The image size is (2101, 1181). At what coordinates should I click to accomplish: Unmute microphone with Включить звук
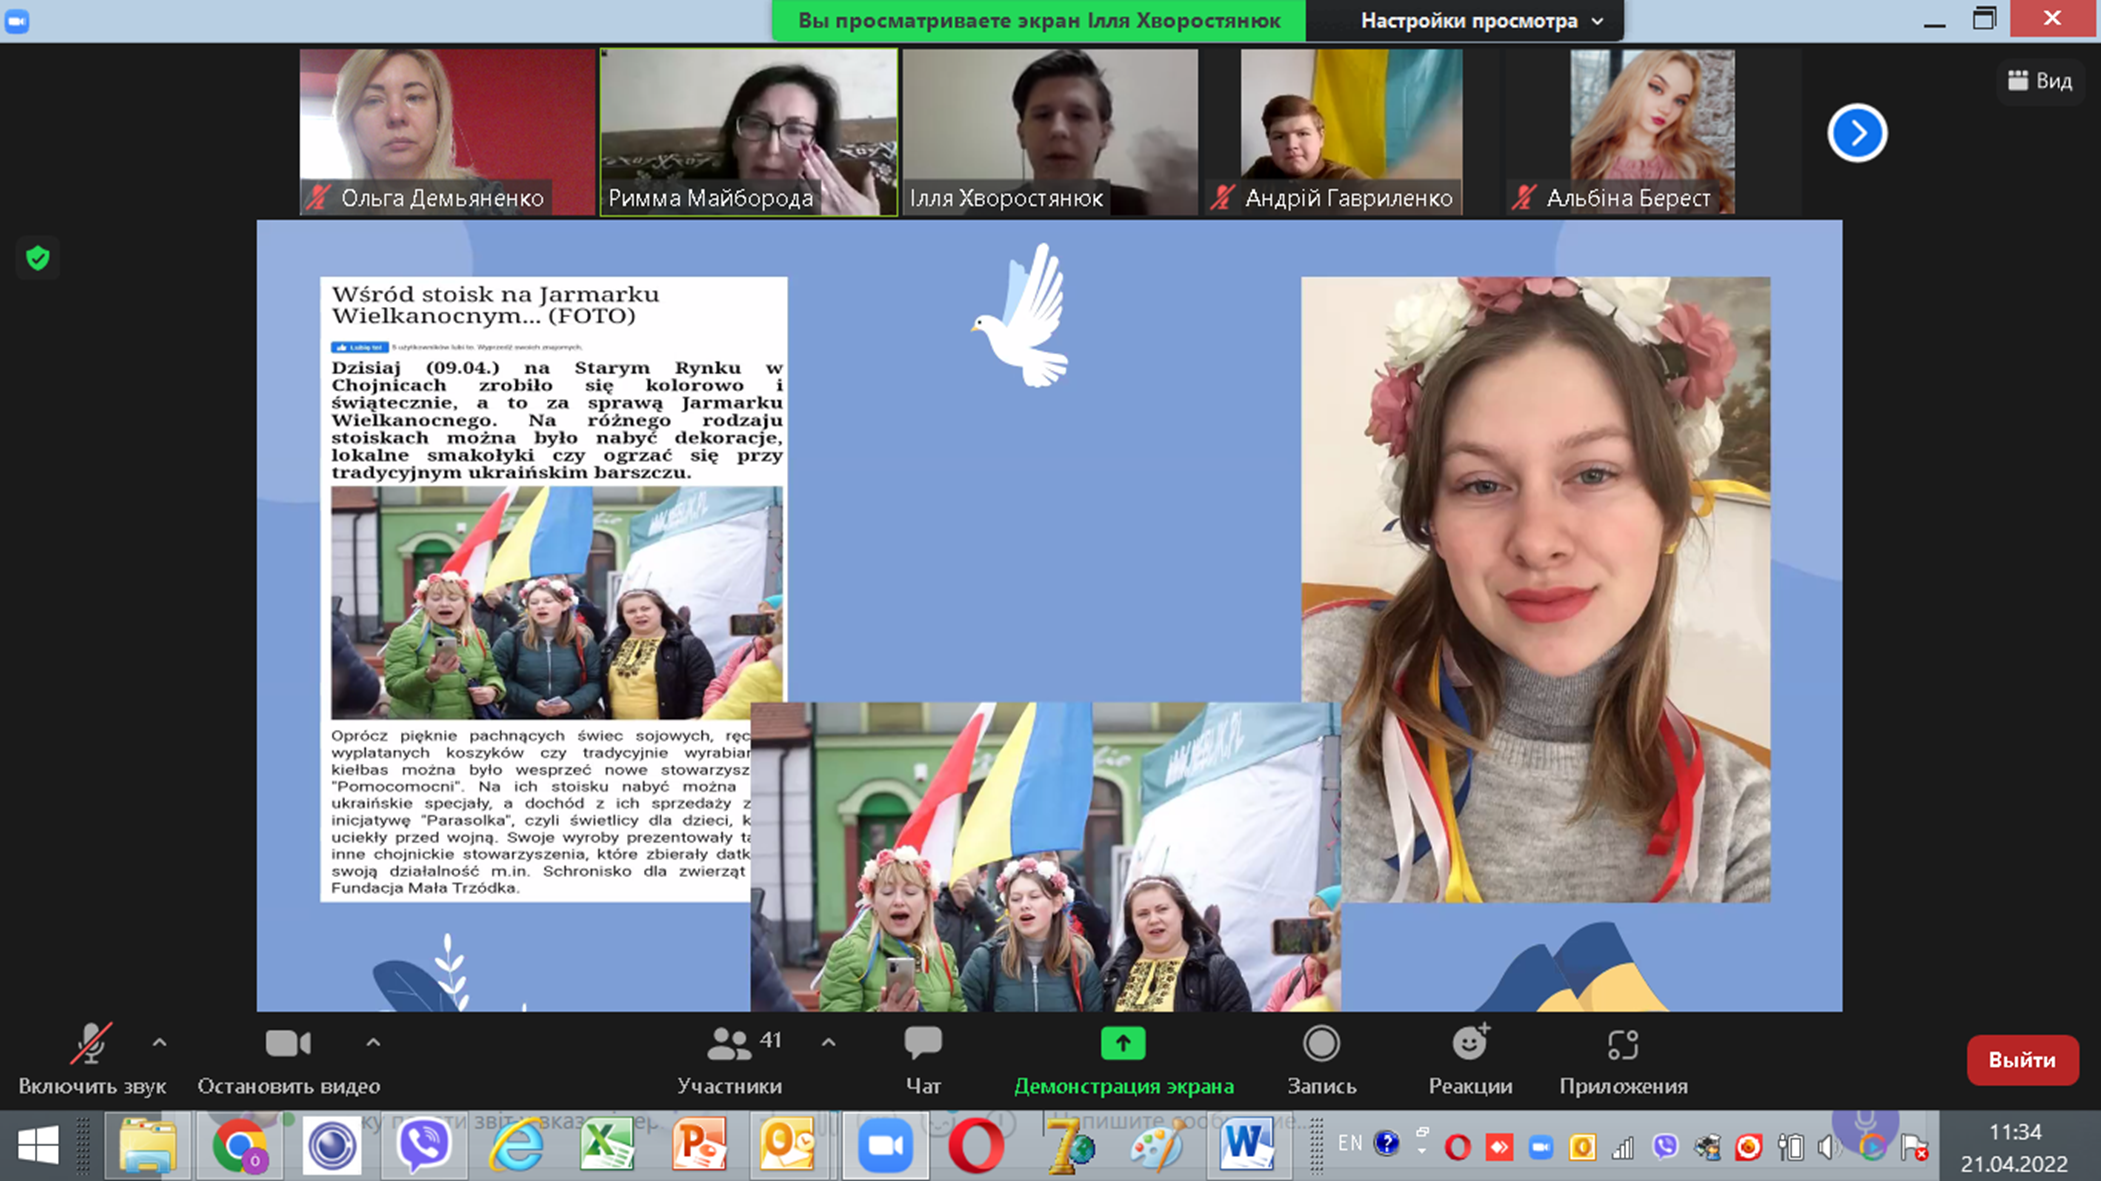[91, 1044]
